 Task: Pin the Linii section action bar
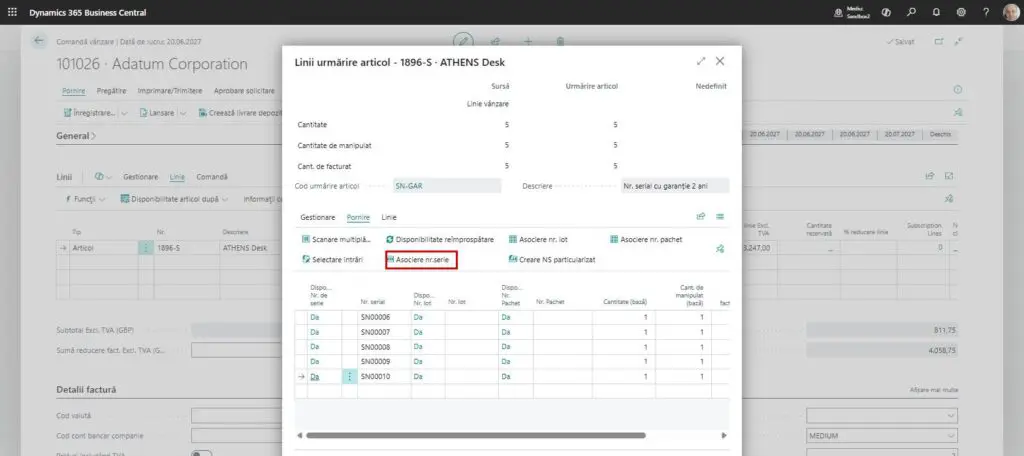tap(949, 199)
